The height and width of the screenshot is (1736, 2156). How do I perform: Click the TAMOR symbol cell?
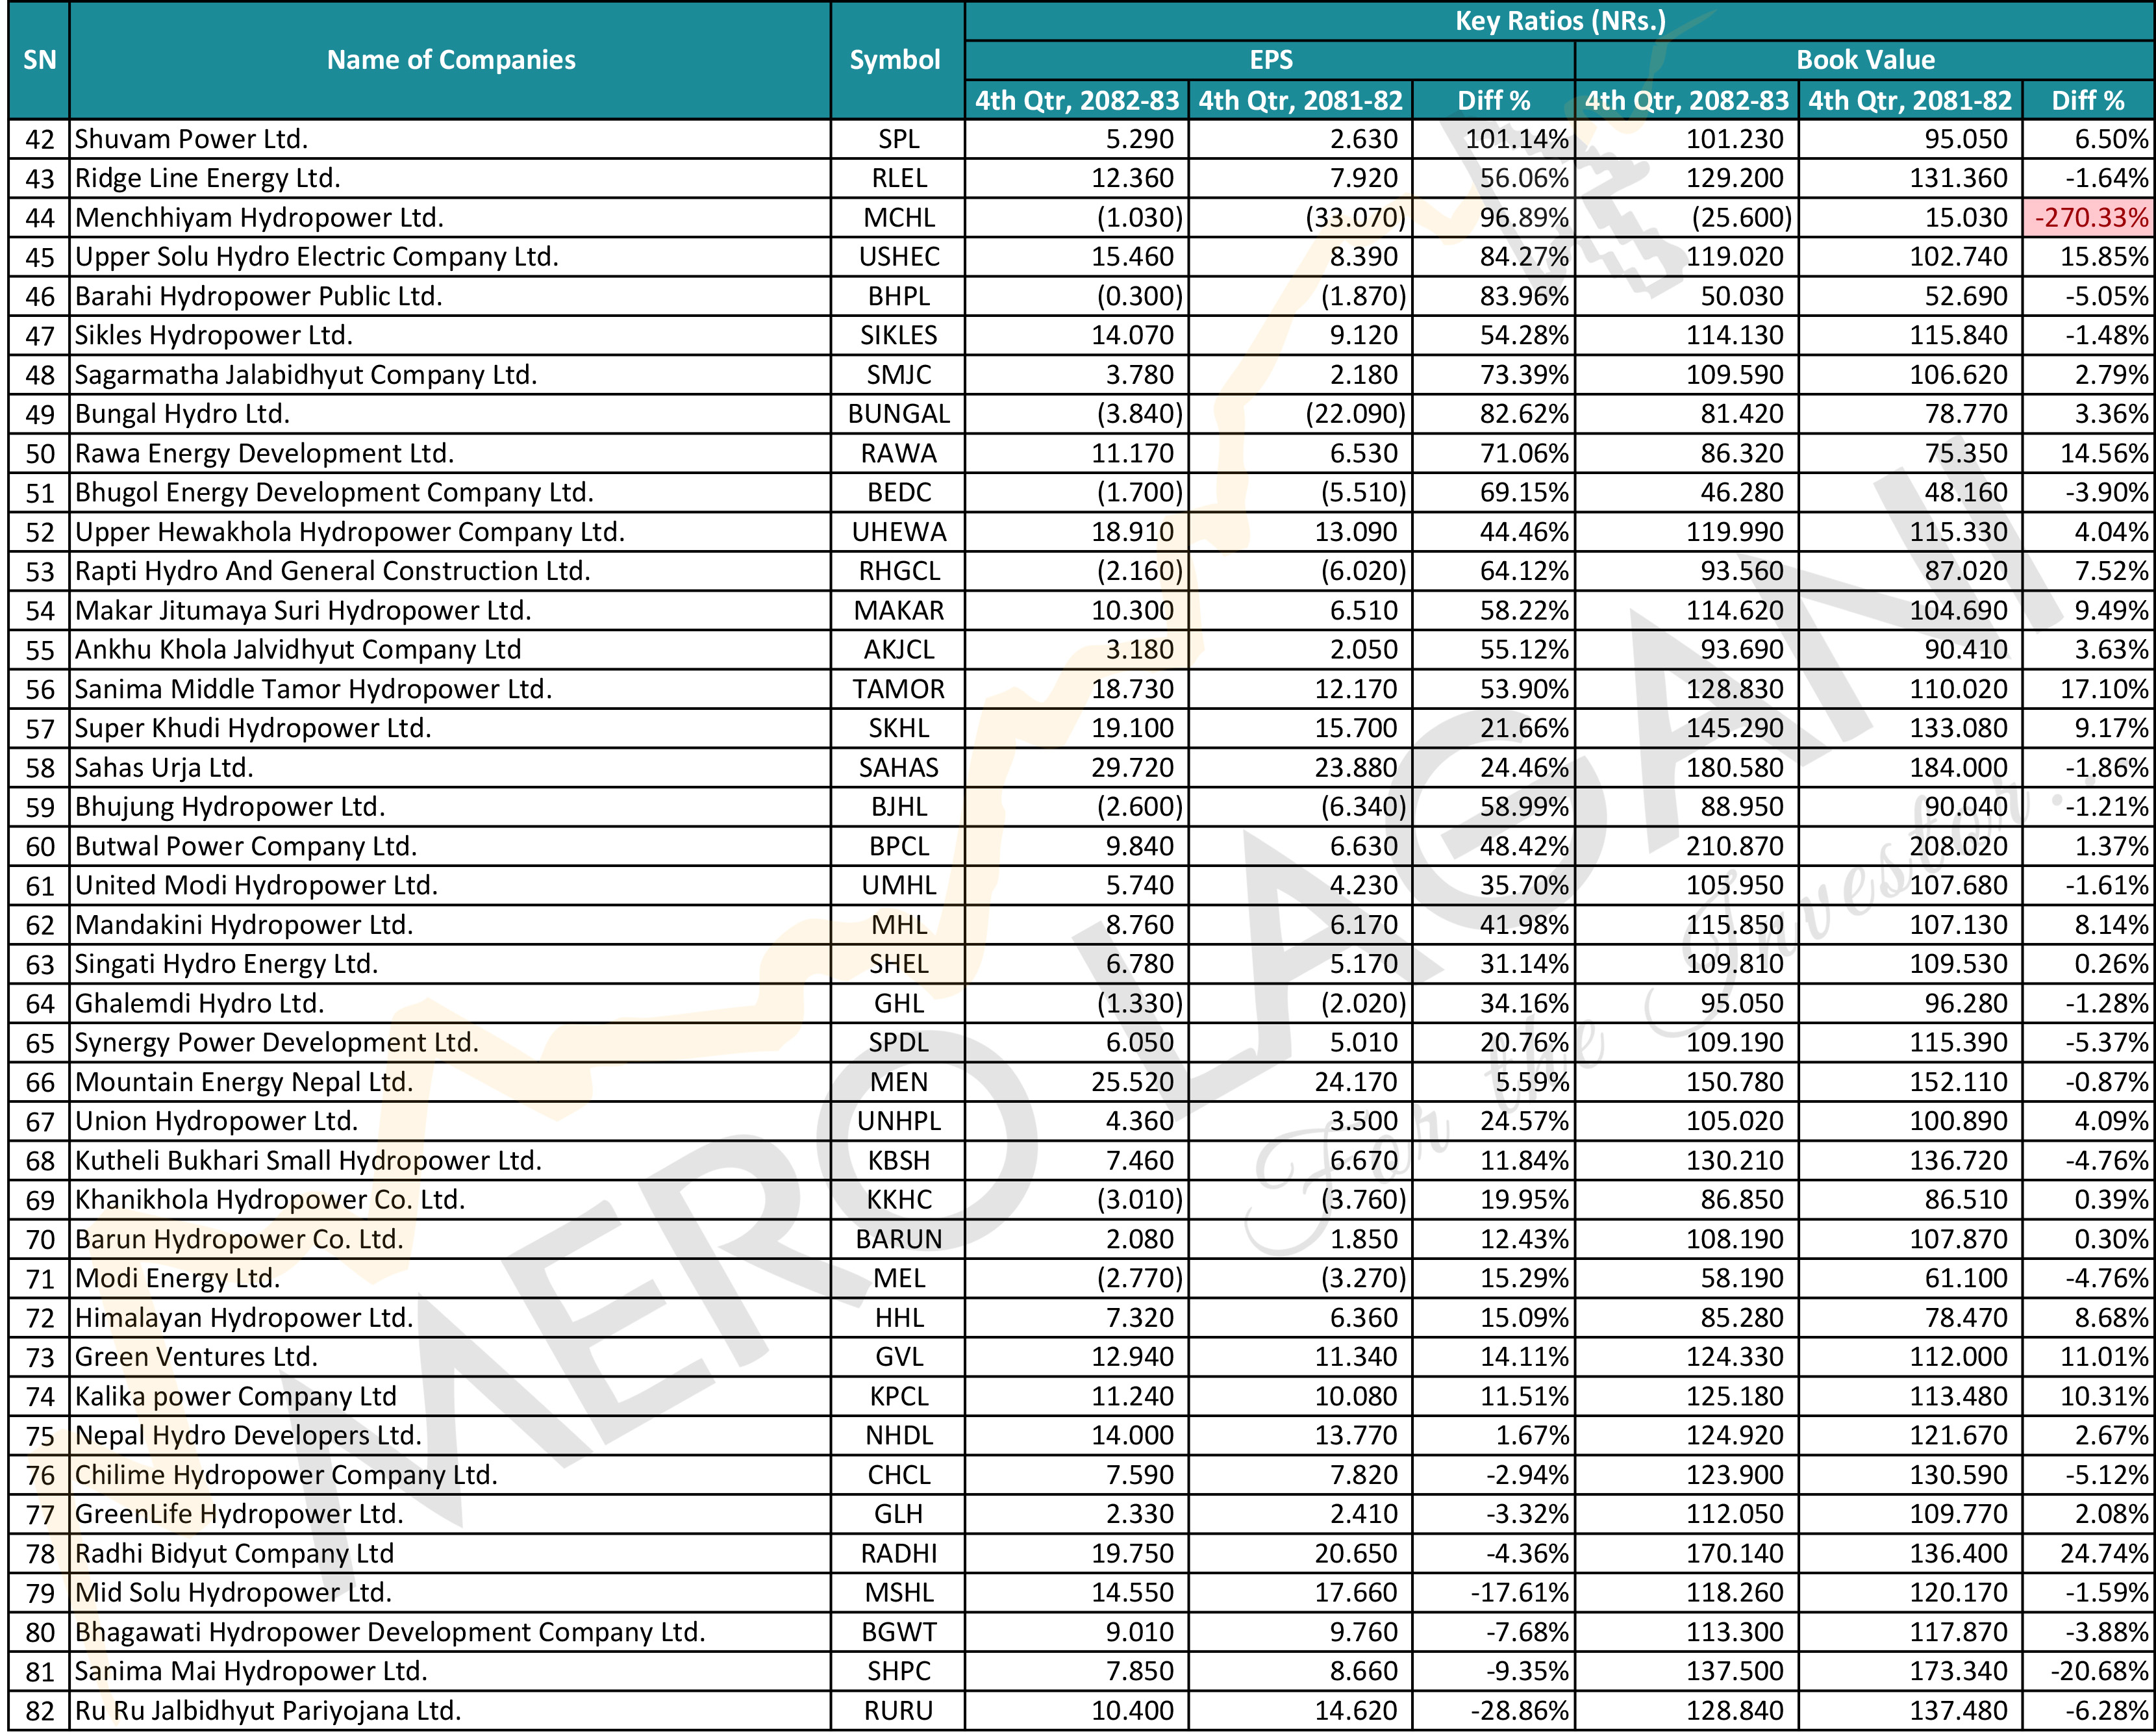coord(898,689)
